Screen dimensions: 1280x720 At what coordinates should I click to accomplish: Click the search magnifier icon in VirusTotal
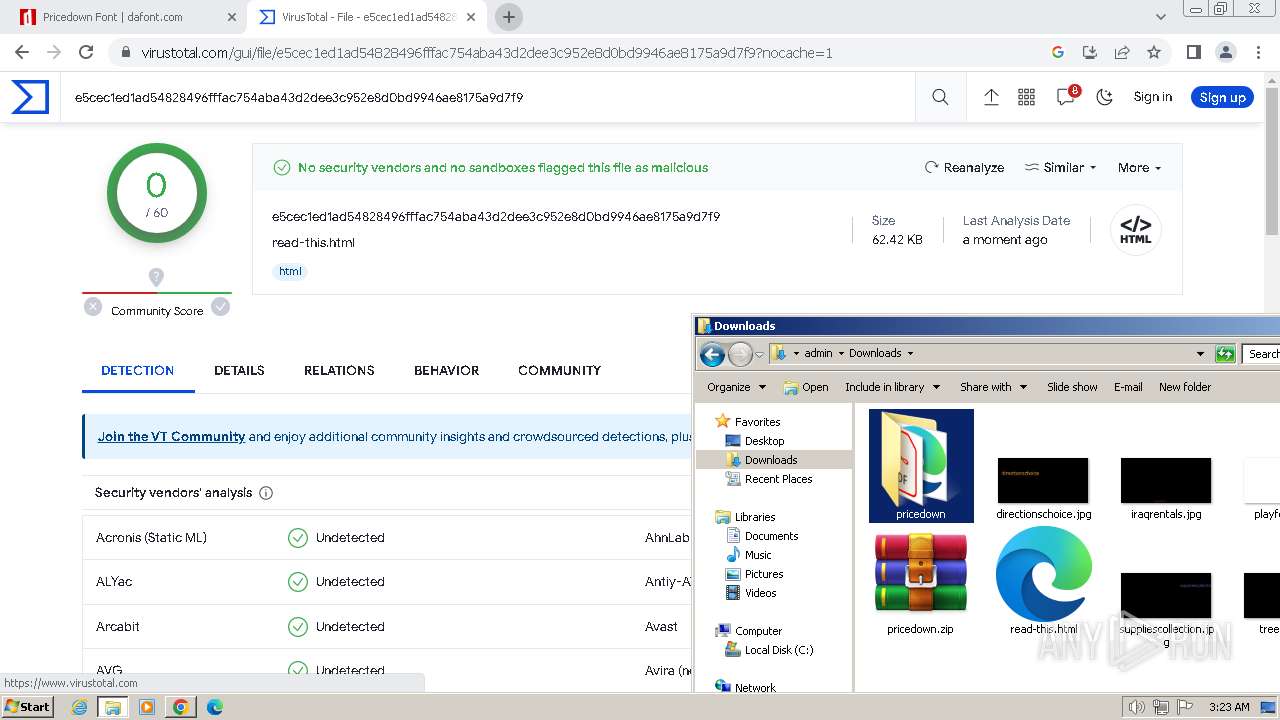coord(940,97)
